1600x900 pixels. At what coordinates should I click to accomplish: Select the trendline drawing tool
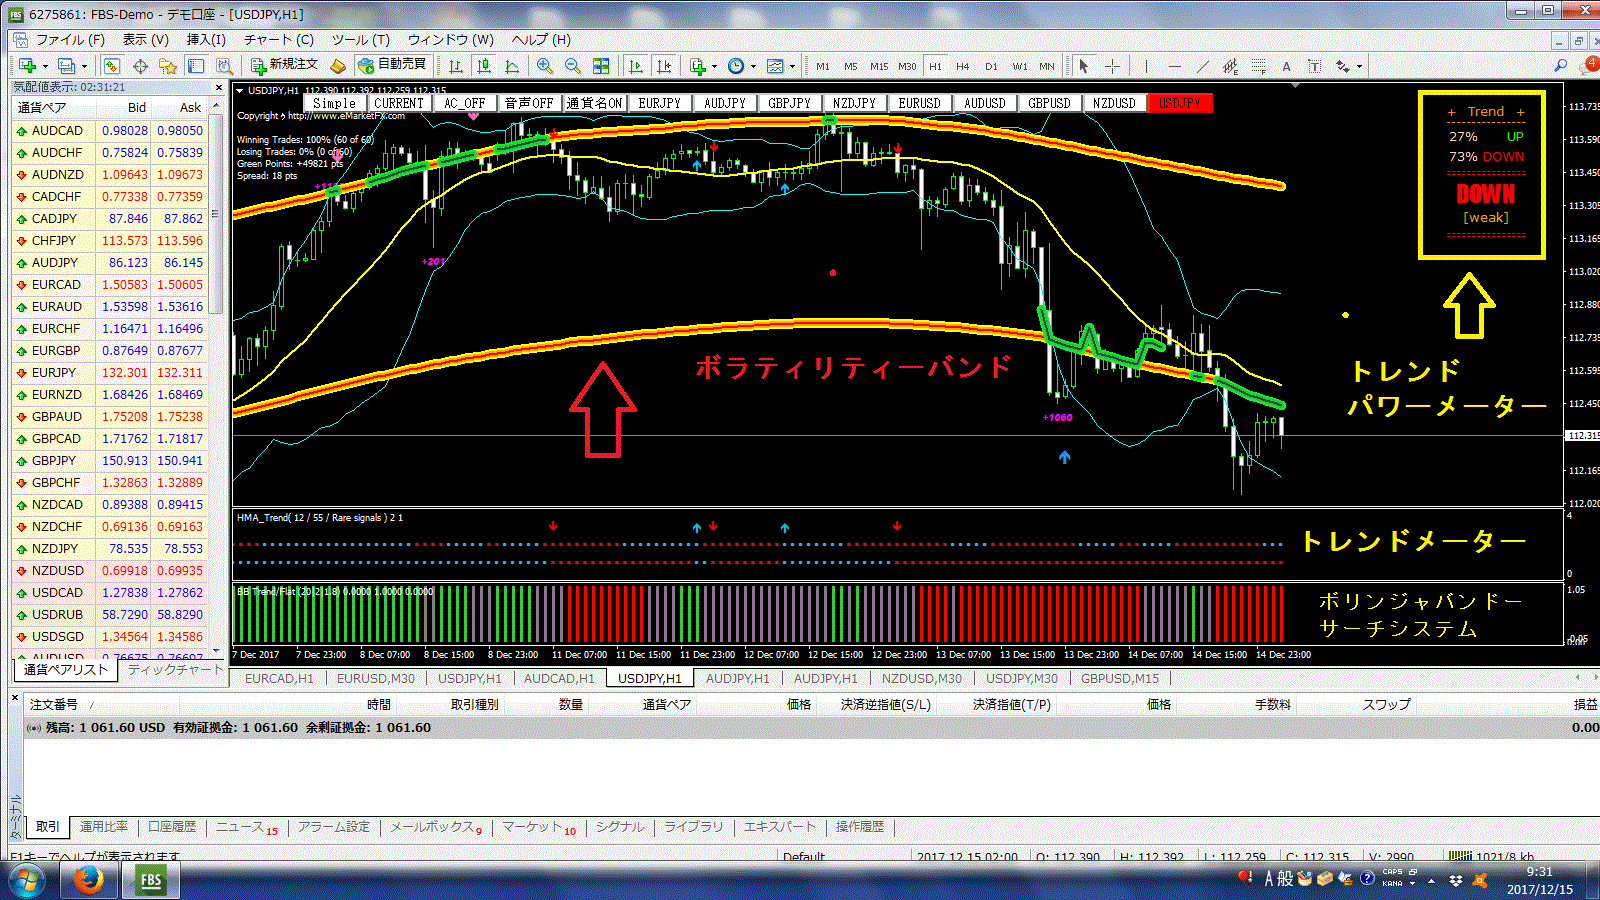point(1202,66)
